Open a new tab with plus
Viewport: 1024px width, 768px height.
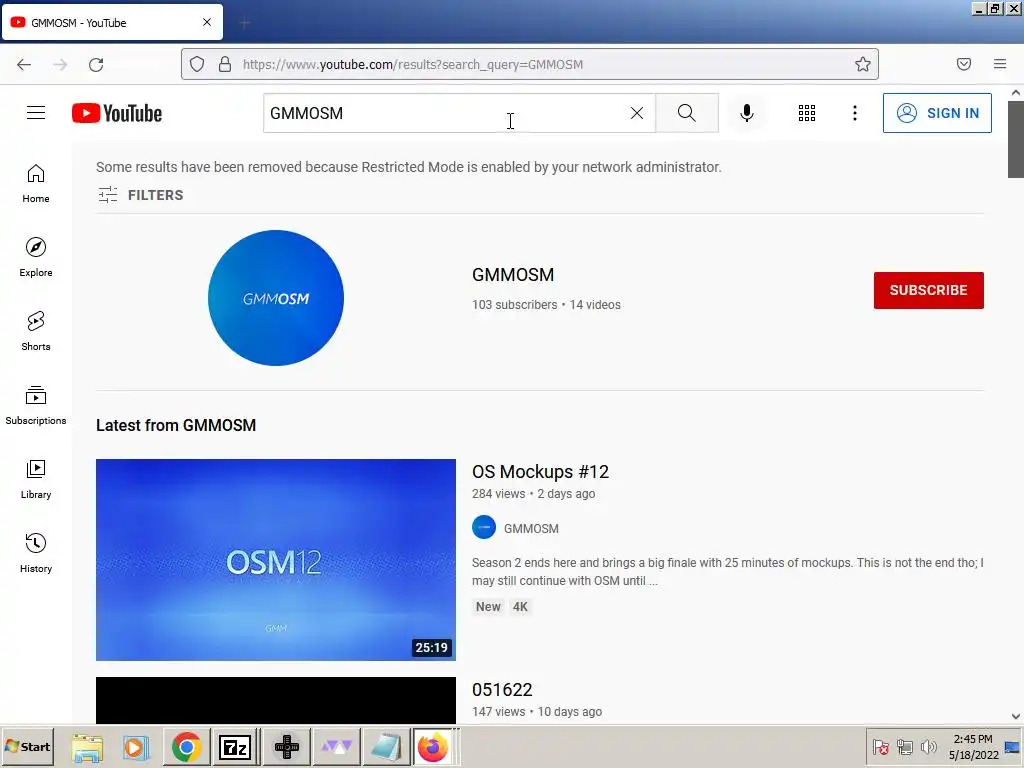[x=245, y=24]
